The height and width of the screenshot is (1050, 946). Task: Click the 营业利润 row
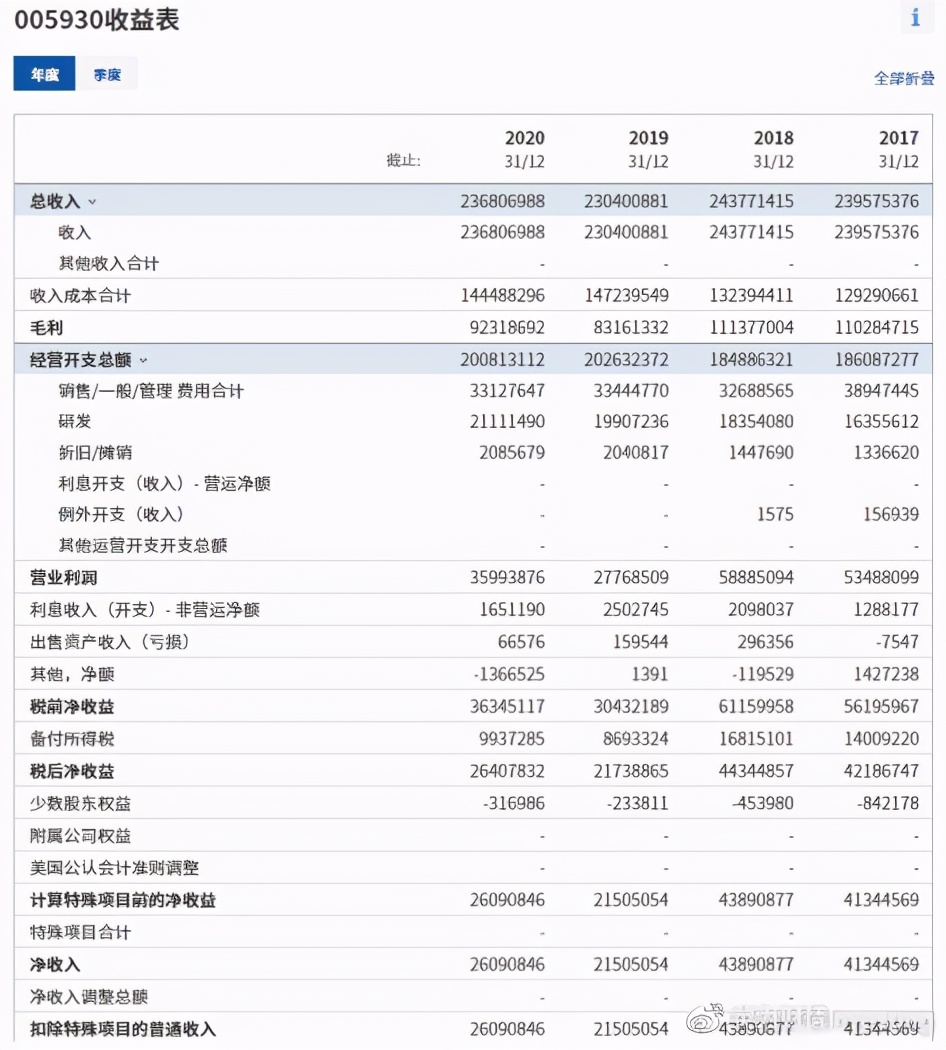(x=57, y=577)
